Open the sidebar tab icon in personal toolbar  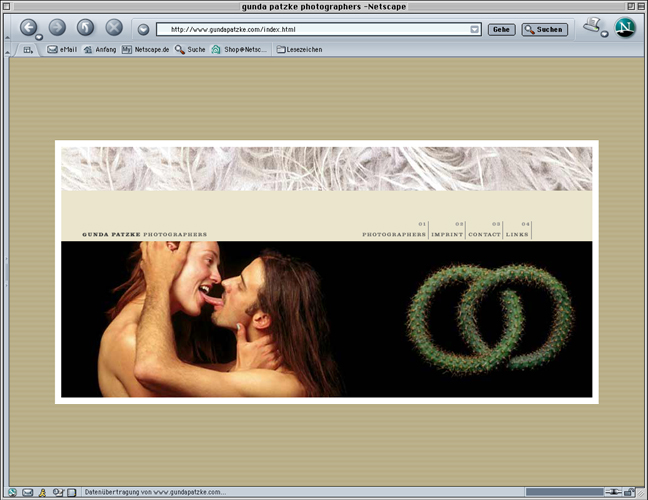[x=28, y=50]
